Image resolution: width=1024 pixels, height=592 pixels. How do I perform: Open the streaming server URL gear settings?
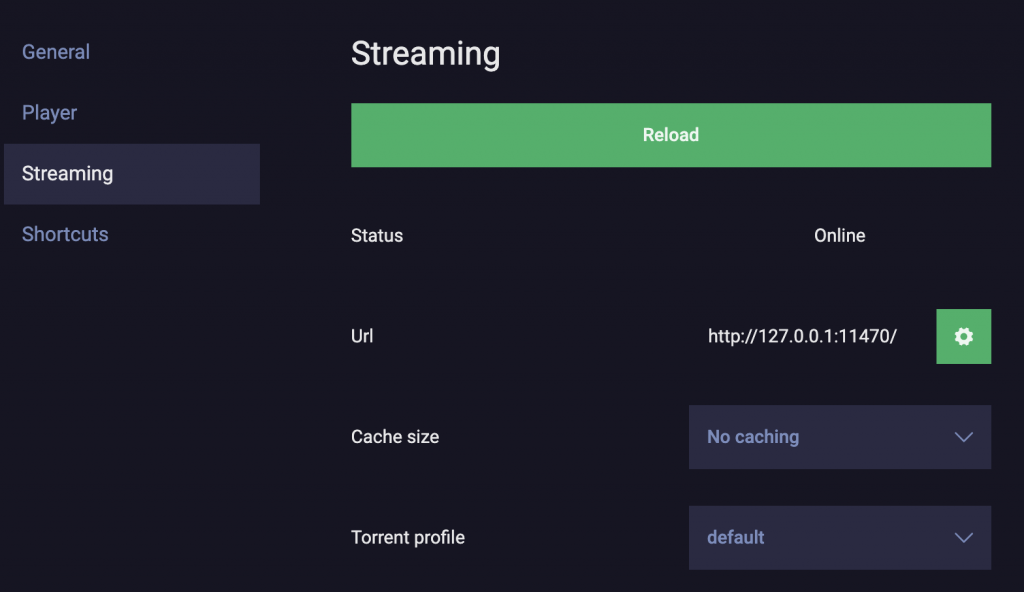[963, 337]
